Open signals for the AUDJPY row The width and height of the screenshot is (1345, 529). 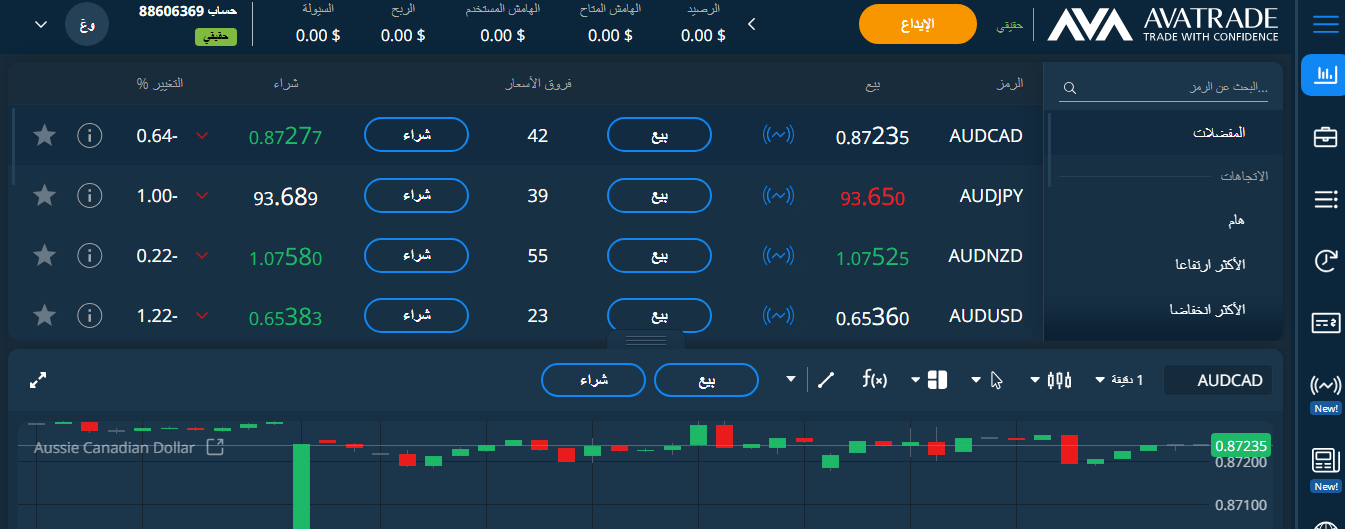[x=779, y=196]
